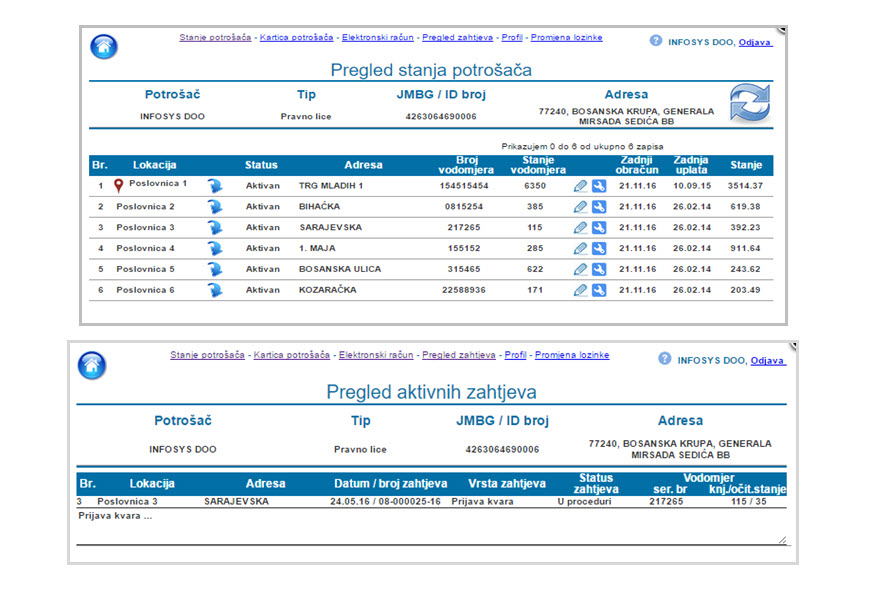
Task: Click the blue arrow icon for Poslovnica 2
Action: (215, 207)
